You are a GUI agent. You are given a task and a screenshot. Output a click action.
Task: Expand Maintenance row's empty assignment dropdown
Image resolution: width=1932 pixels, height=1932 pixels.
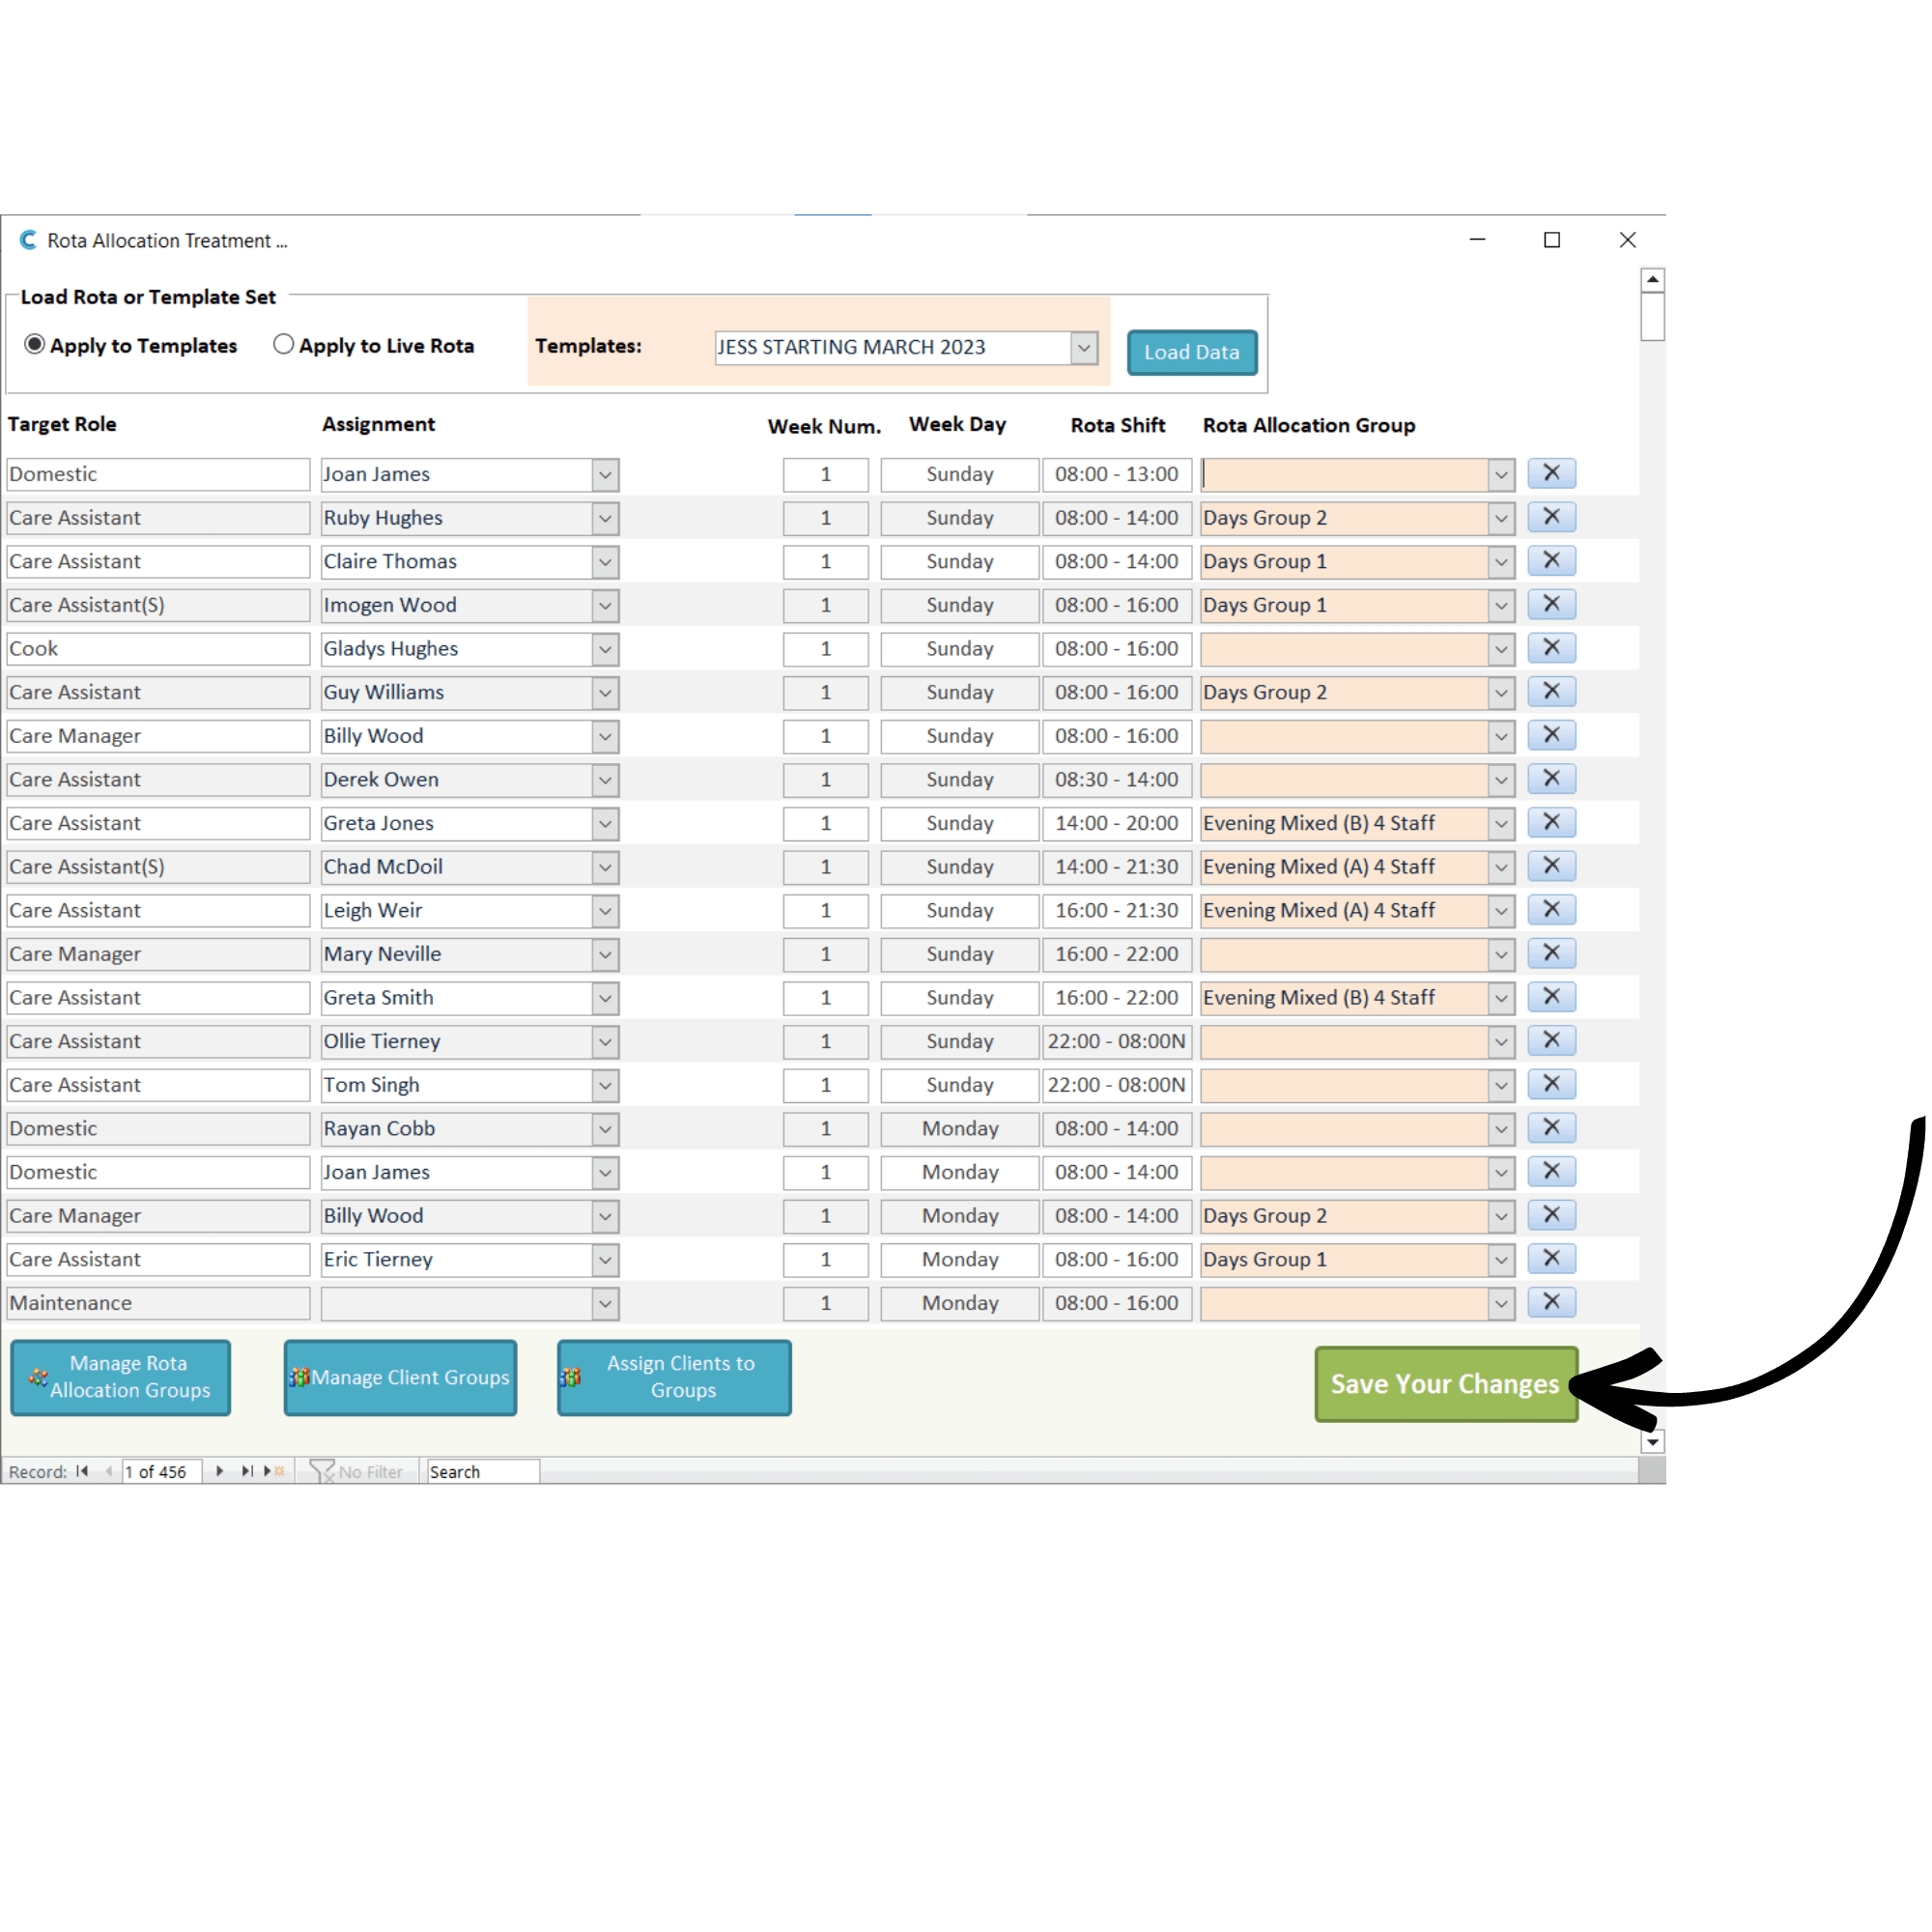click(x=605, y=1303)
